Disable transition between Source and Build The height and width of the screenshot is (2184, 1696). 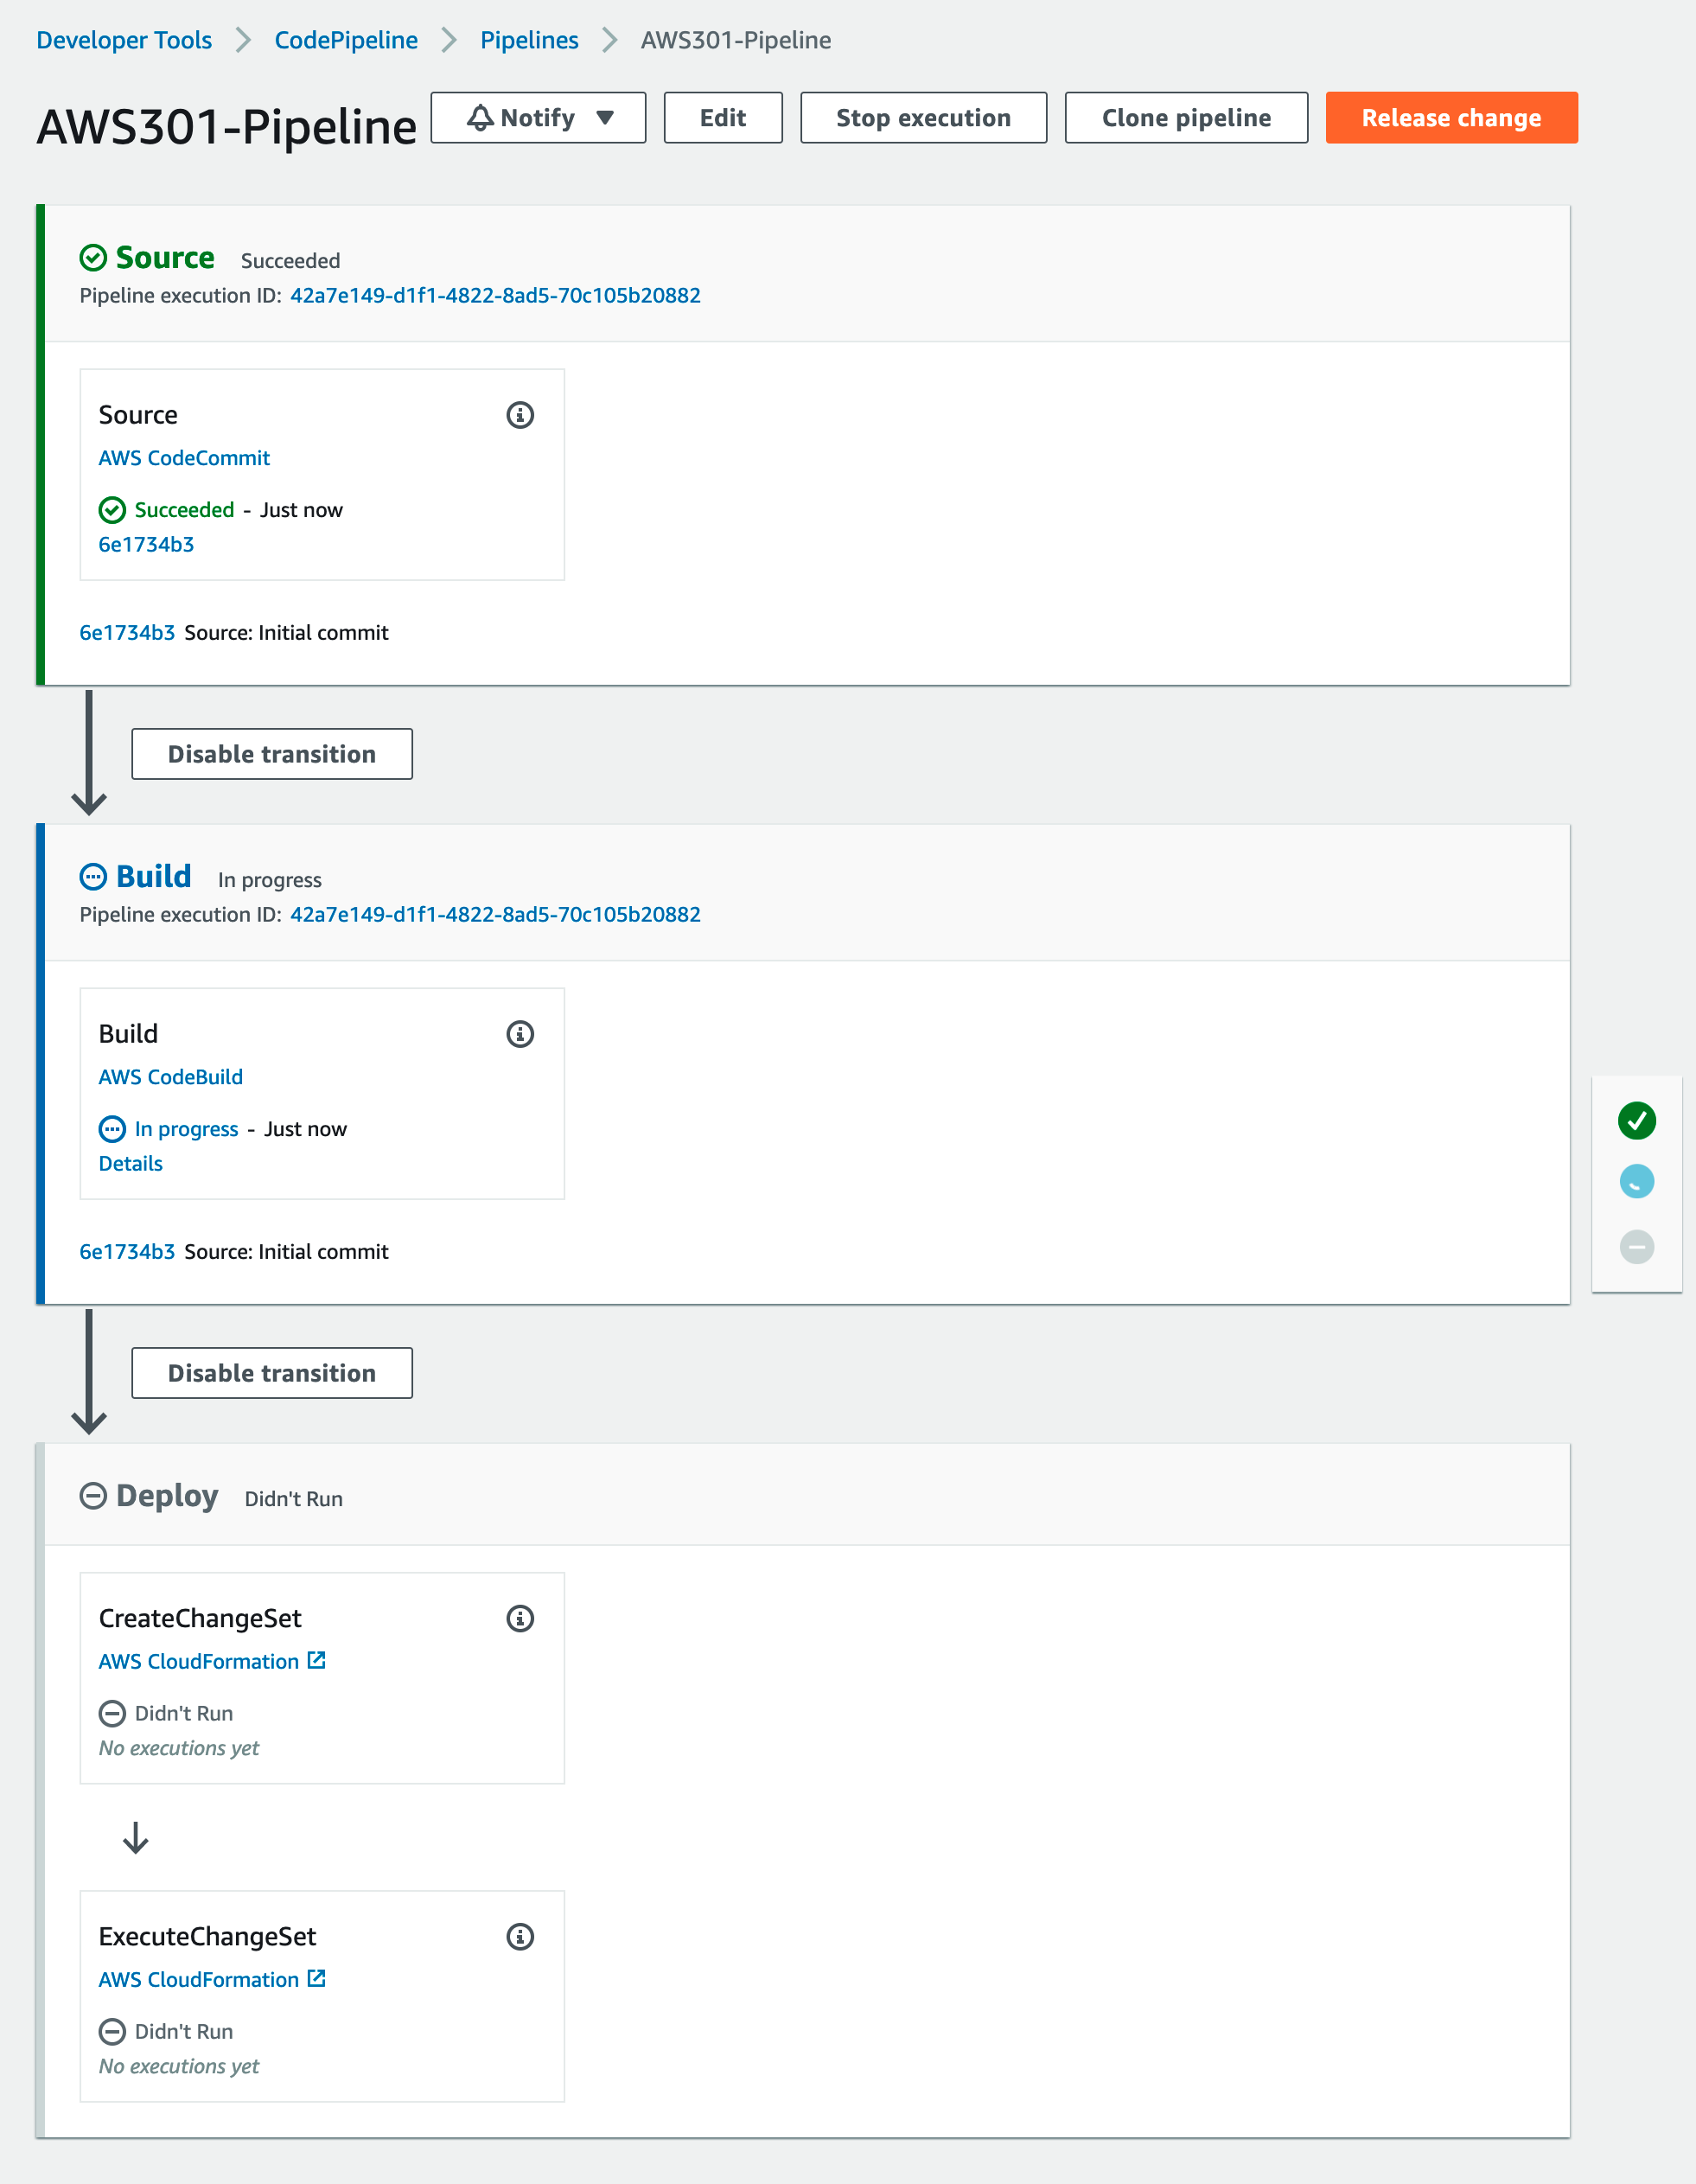pyautogui.click(x=272, y=754)
